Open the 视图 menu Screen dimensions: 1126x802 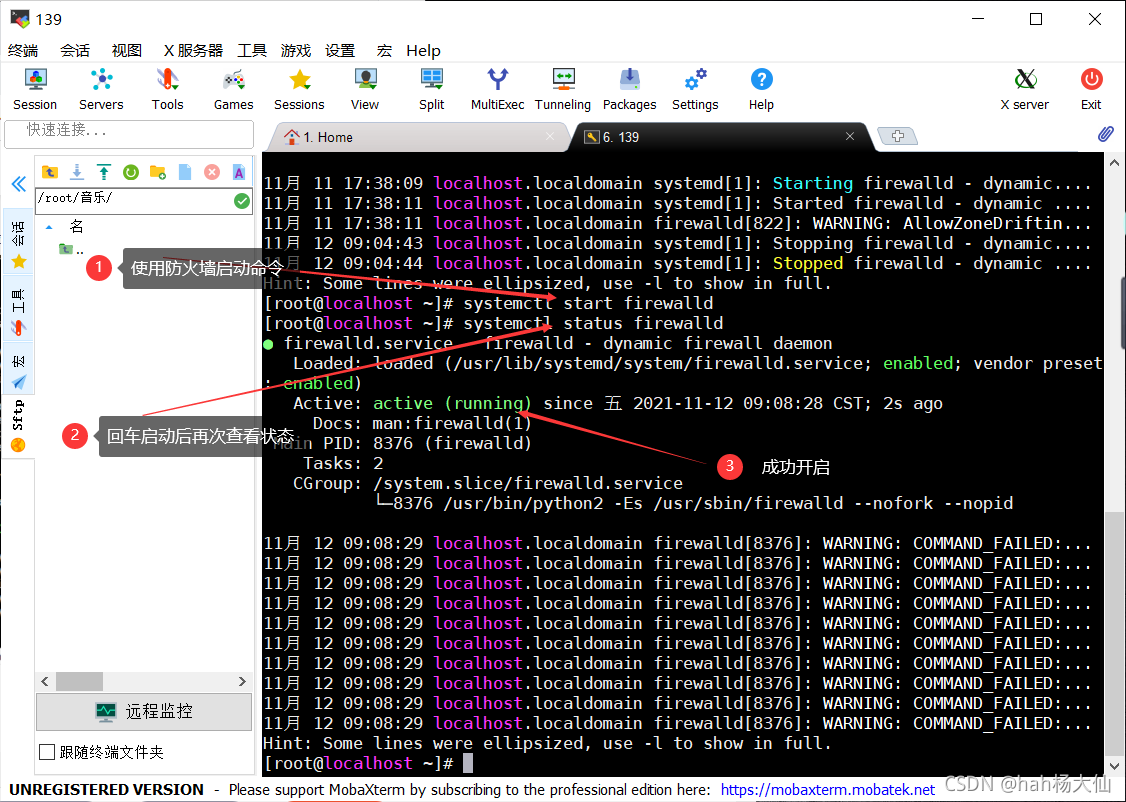127,50
